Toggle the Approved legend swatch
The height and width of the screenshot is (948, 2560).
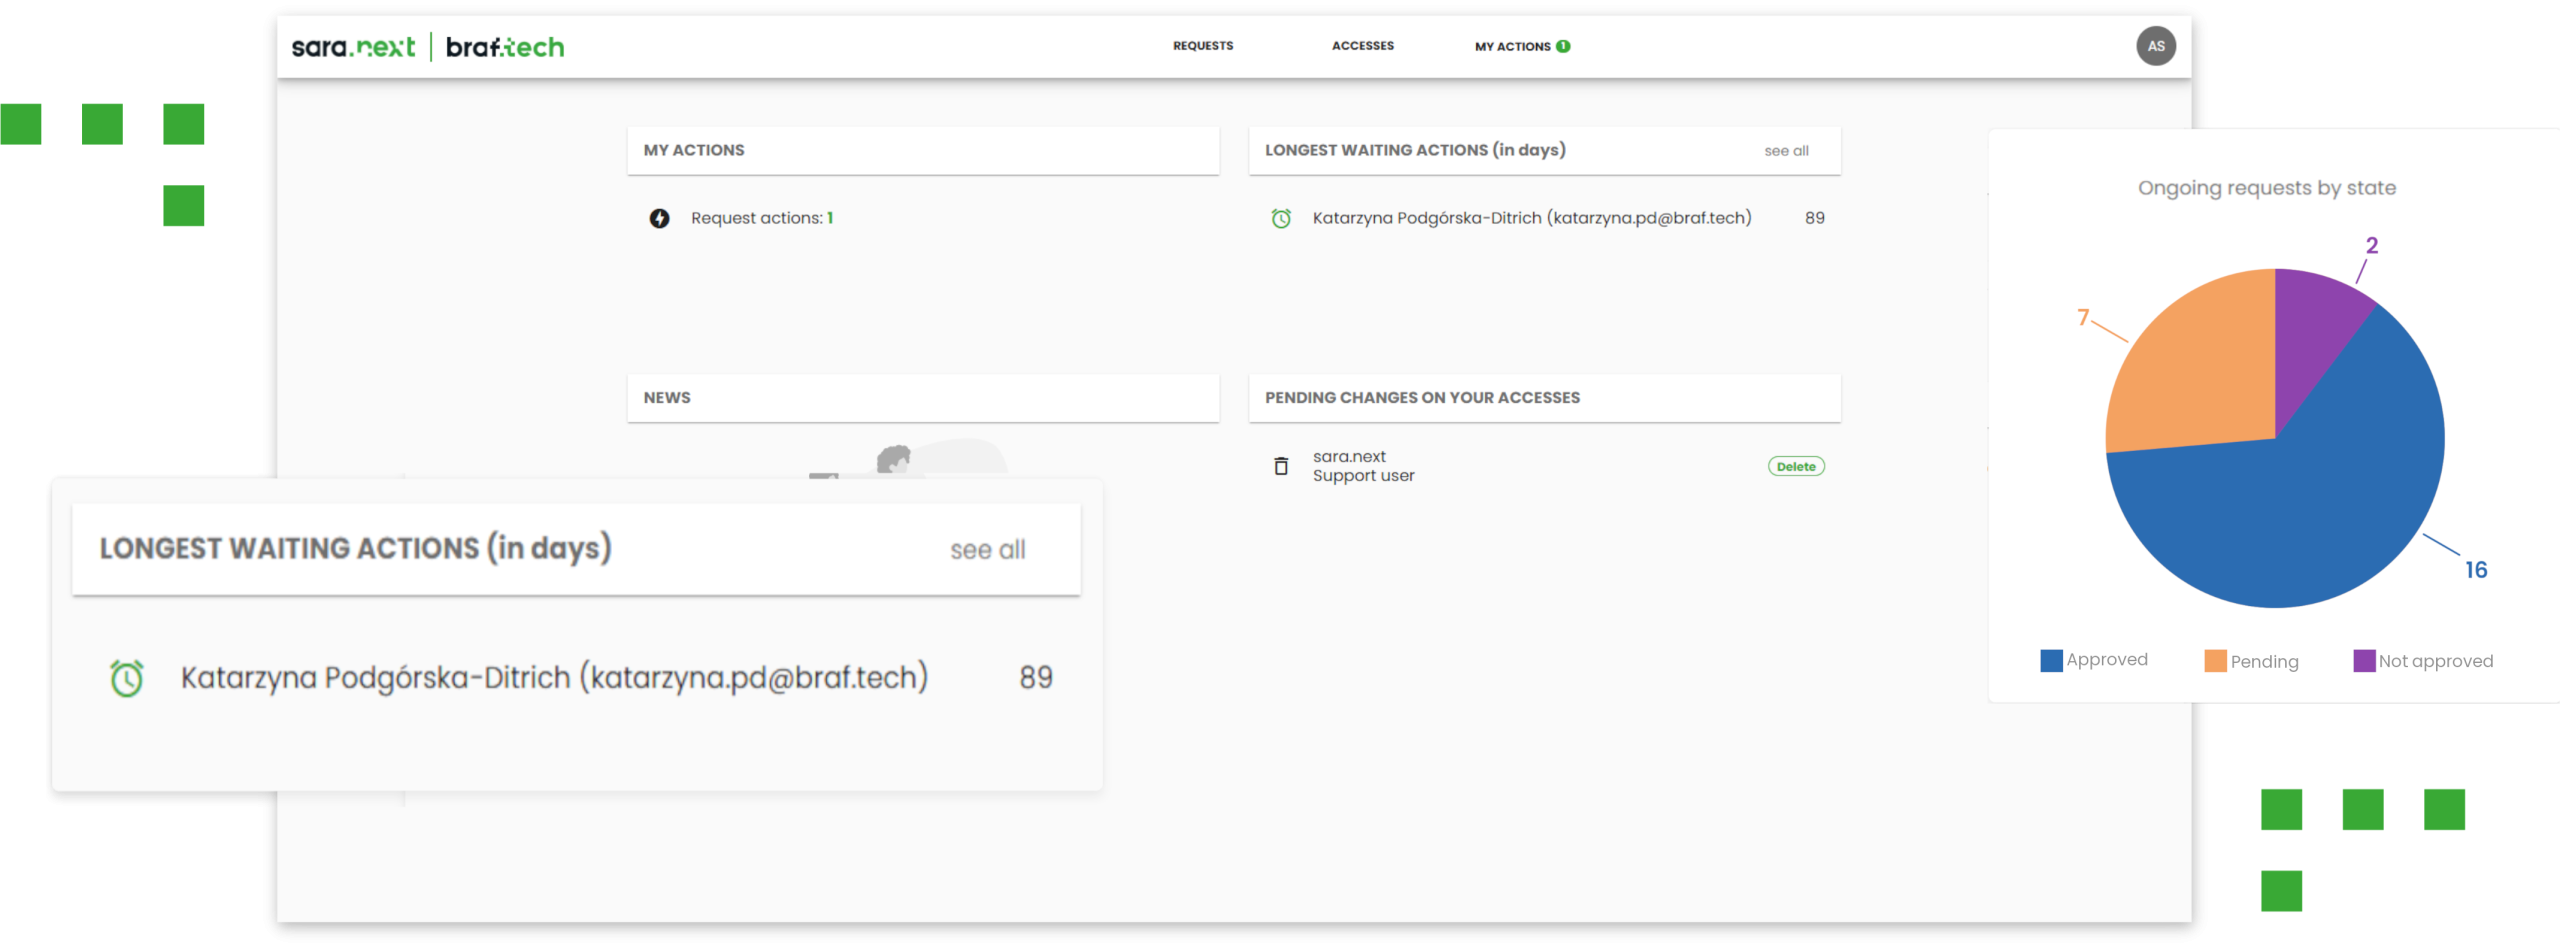(x=2051, y=661)
